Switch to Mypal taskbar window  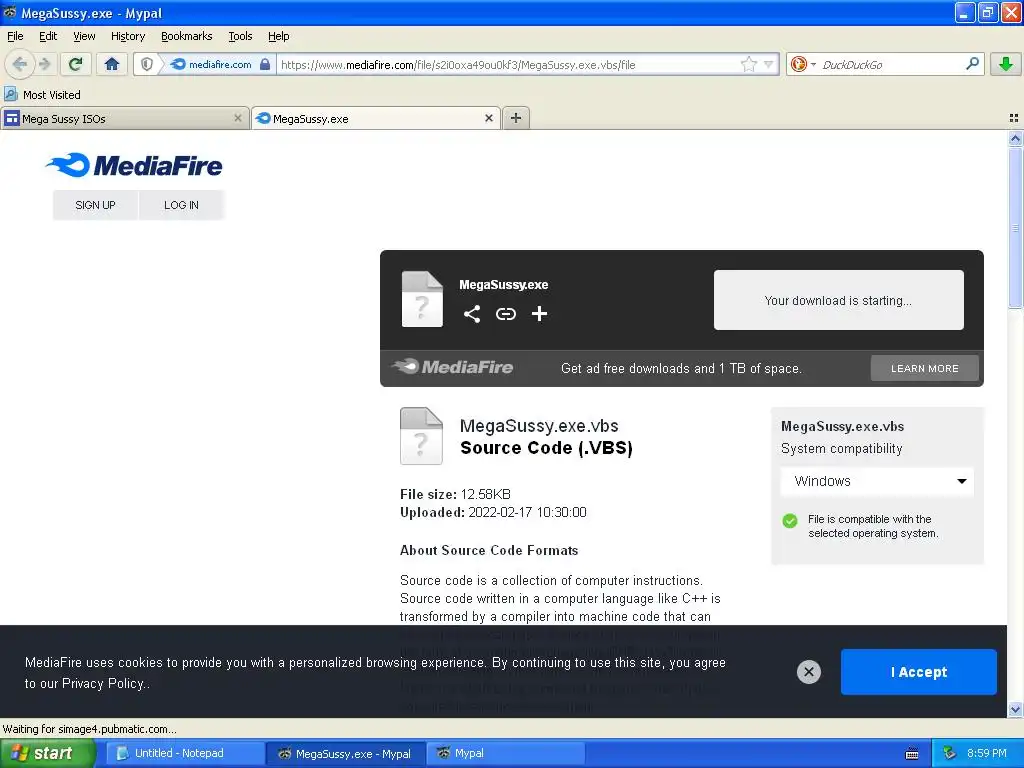[506, 753]
